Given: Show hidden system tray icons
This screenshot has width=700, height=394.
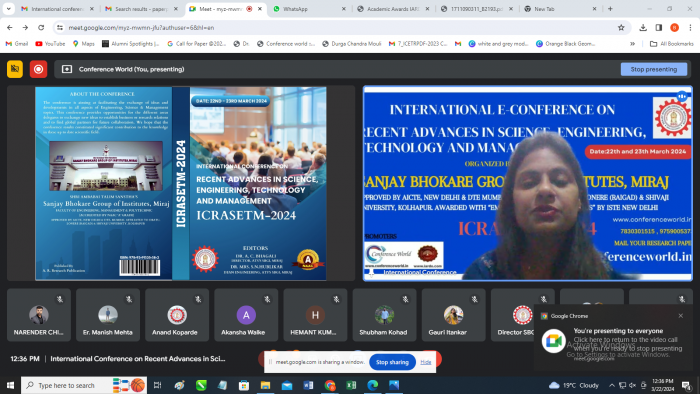Looking at the screenshot, I should [612, 385].
